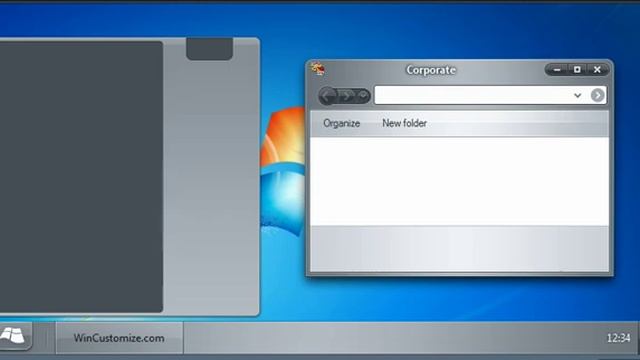
Task: Maximize the Corporate window
Action: pos(577,70)
